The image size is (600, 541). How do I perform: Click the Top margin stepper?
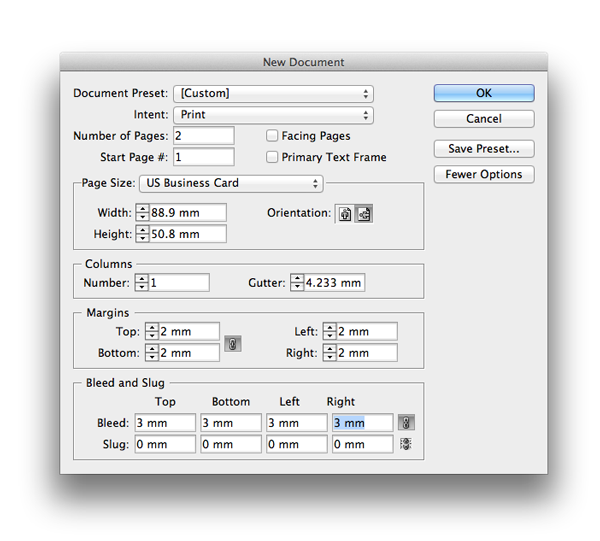(x=152, y=331)
